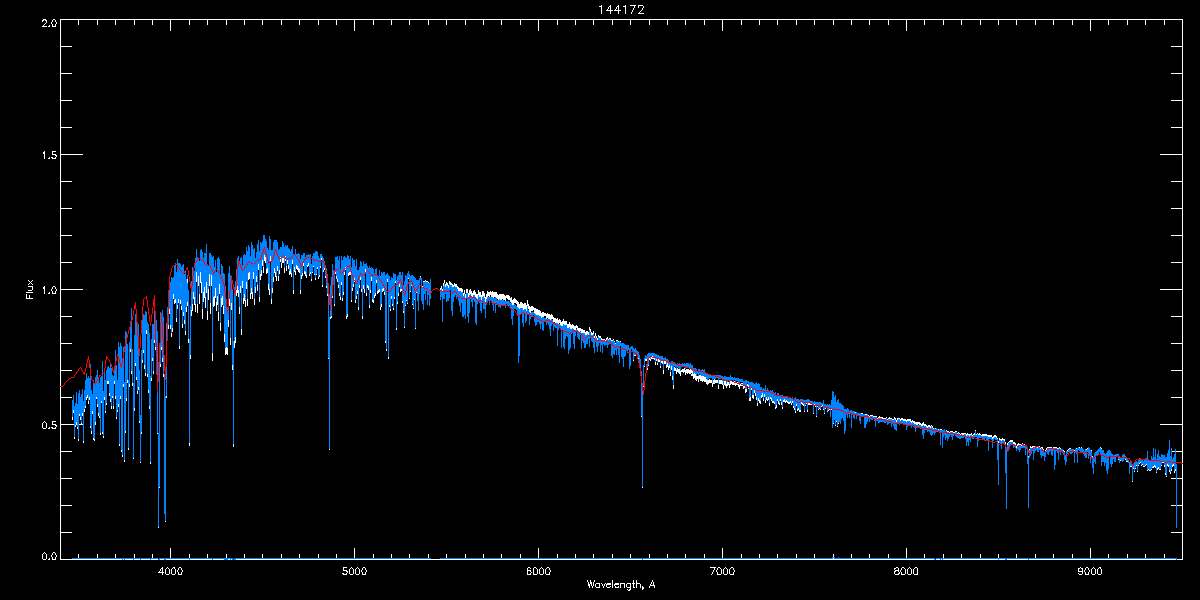Viewport: 1200px width, 600px height.
Task: Select the 1.0 flux tick label
Action: [x=48, y=290]
